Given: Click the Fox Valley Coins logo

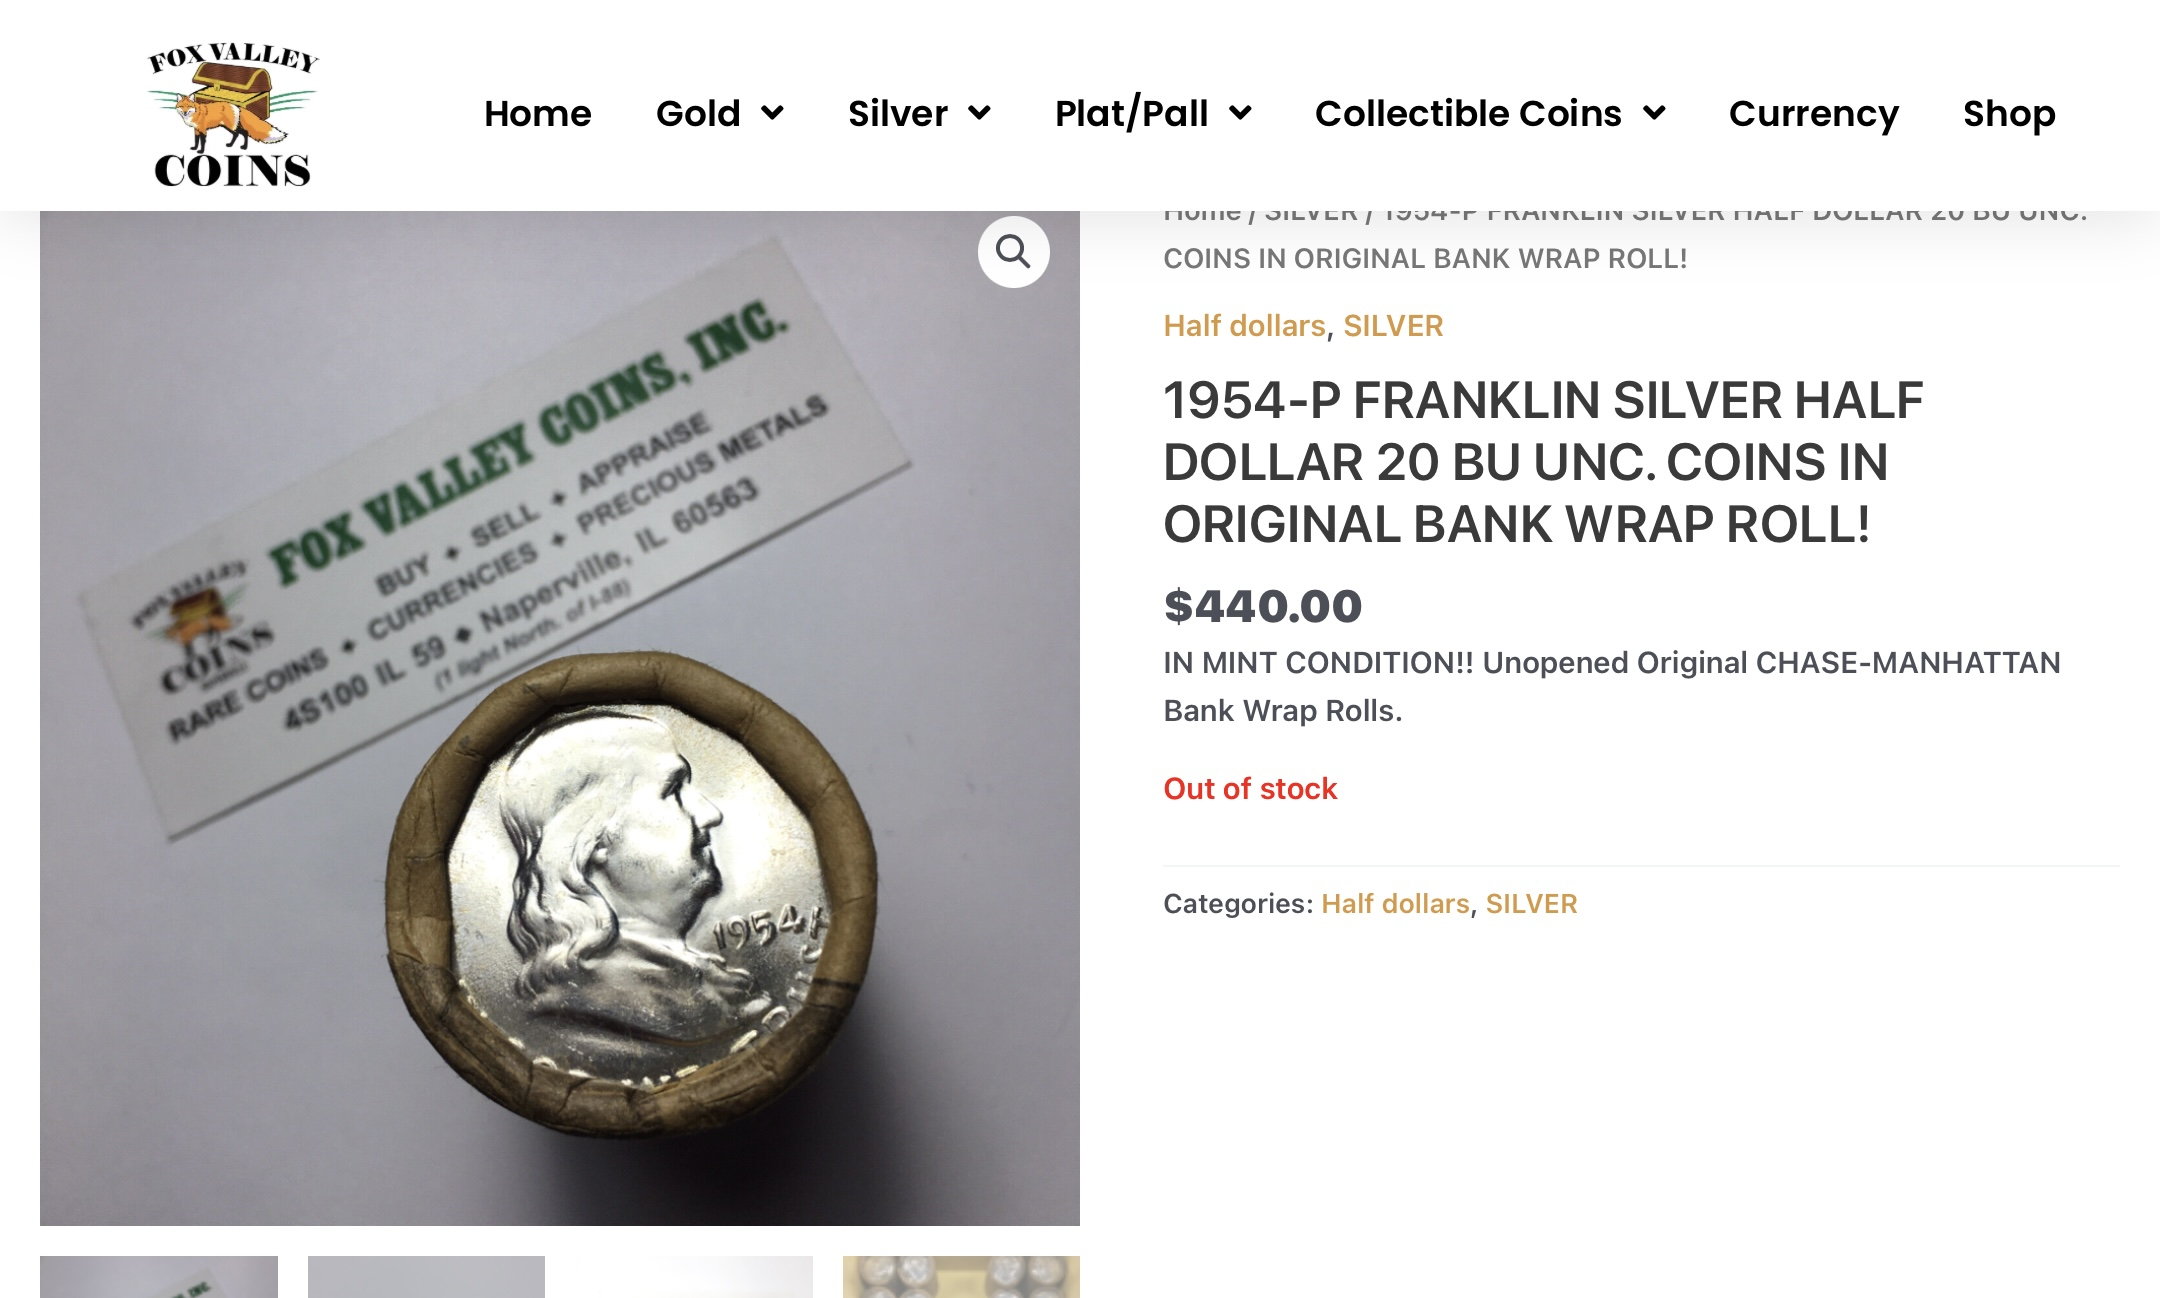Looking at the screenshot, I should coord(233,116).
